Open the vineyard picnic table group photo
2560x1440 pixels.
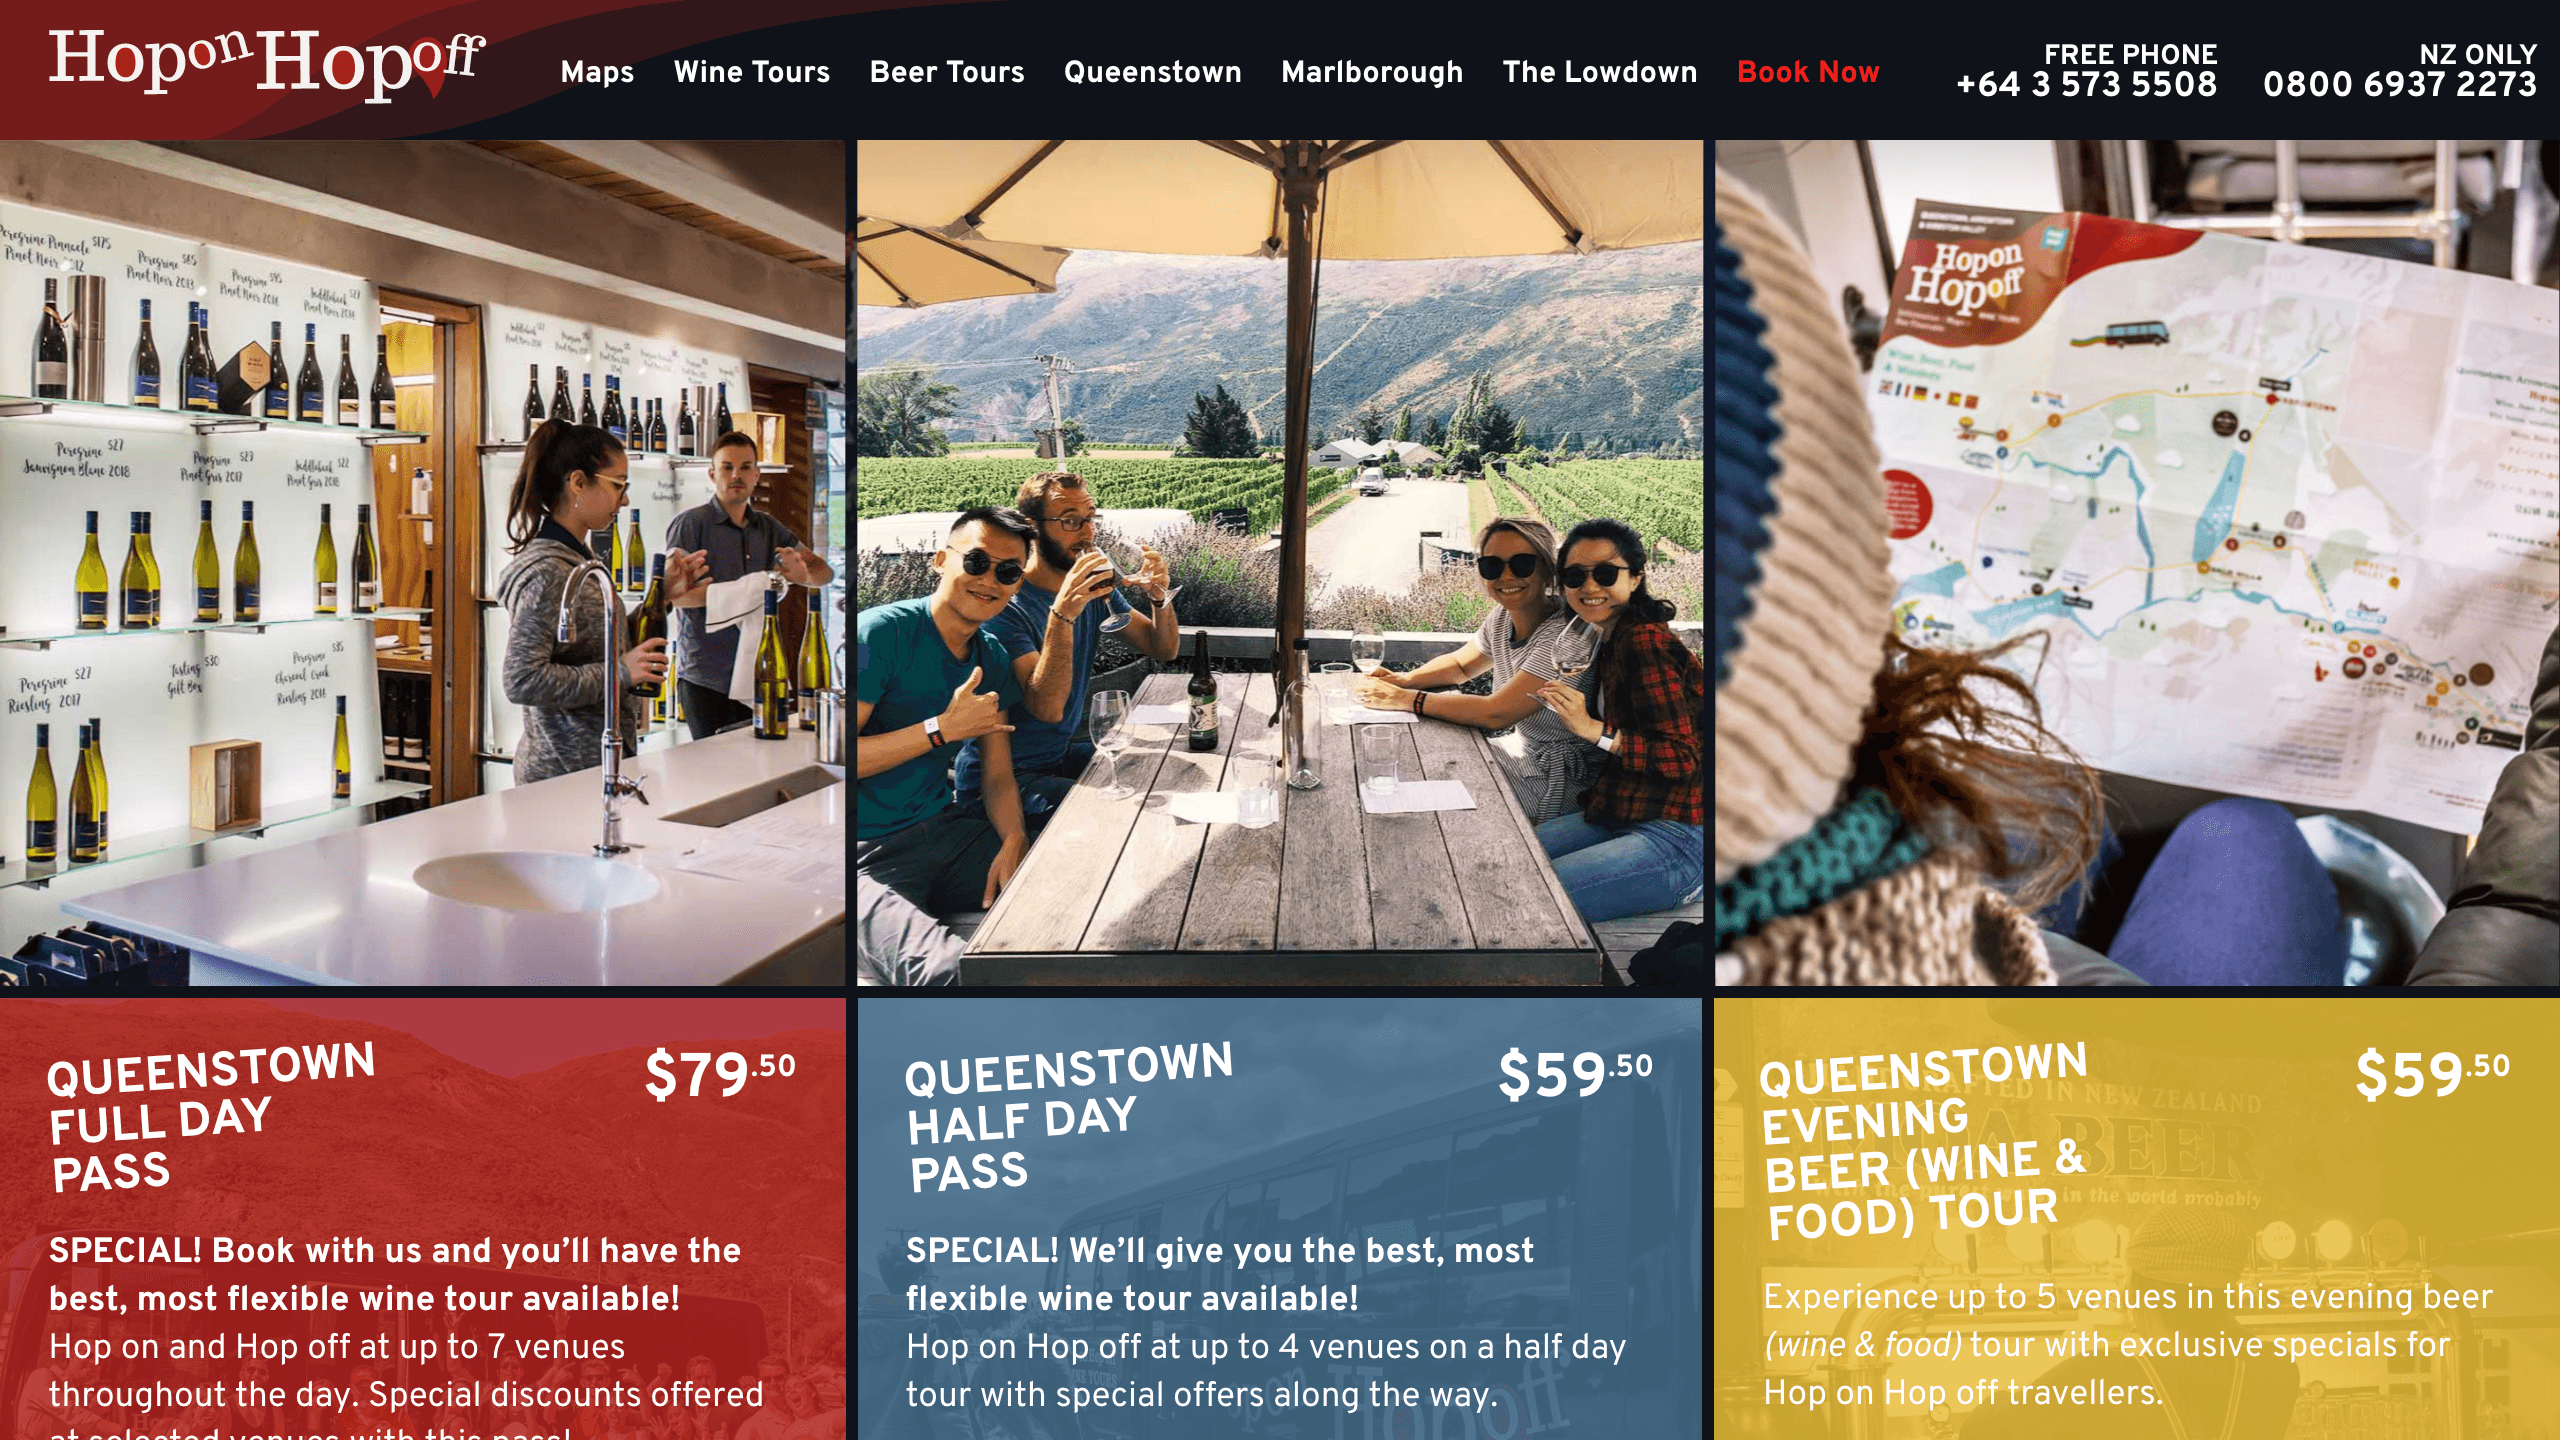[1279, 563]
